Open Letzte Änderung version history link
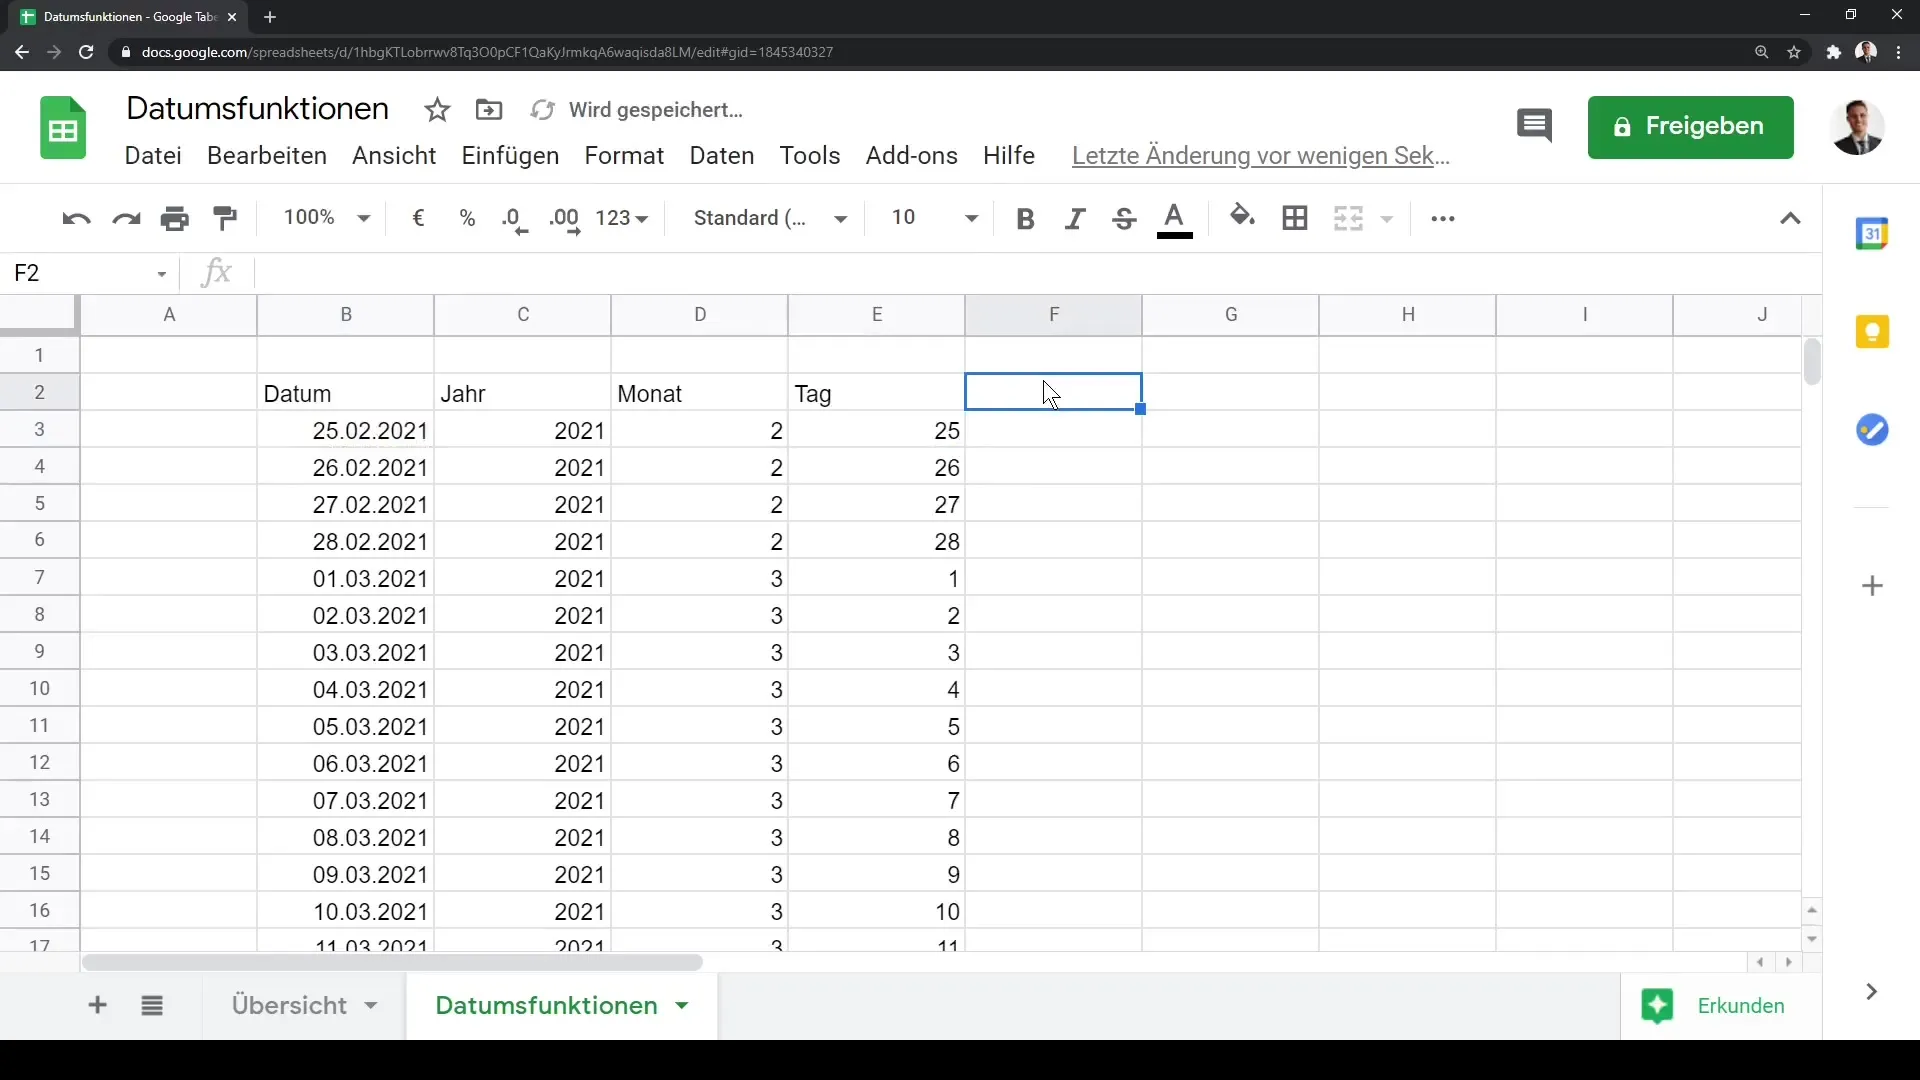Viewport: 1920px width, 1080px height. (x=1261, y=156)
